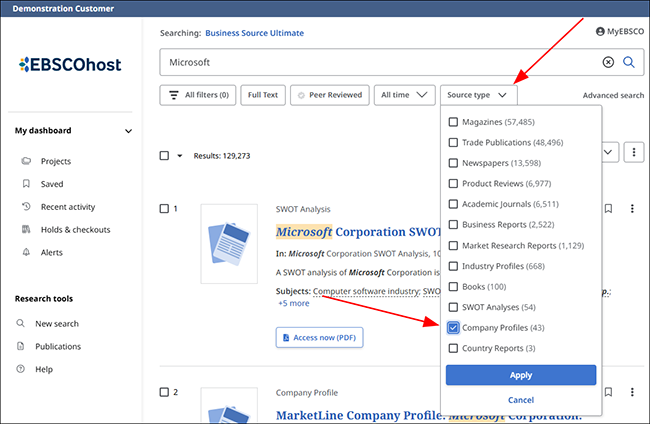Select all results checkbox
The image size is (650, 424).
(165, 156)
